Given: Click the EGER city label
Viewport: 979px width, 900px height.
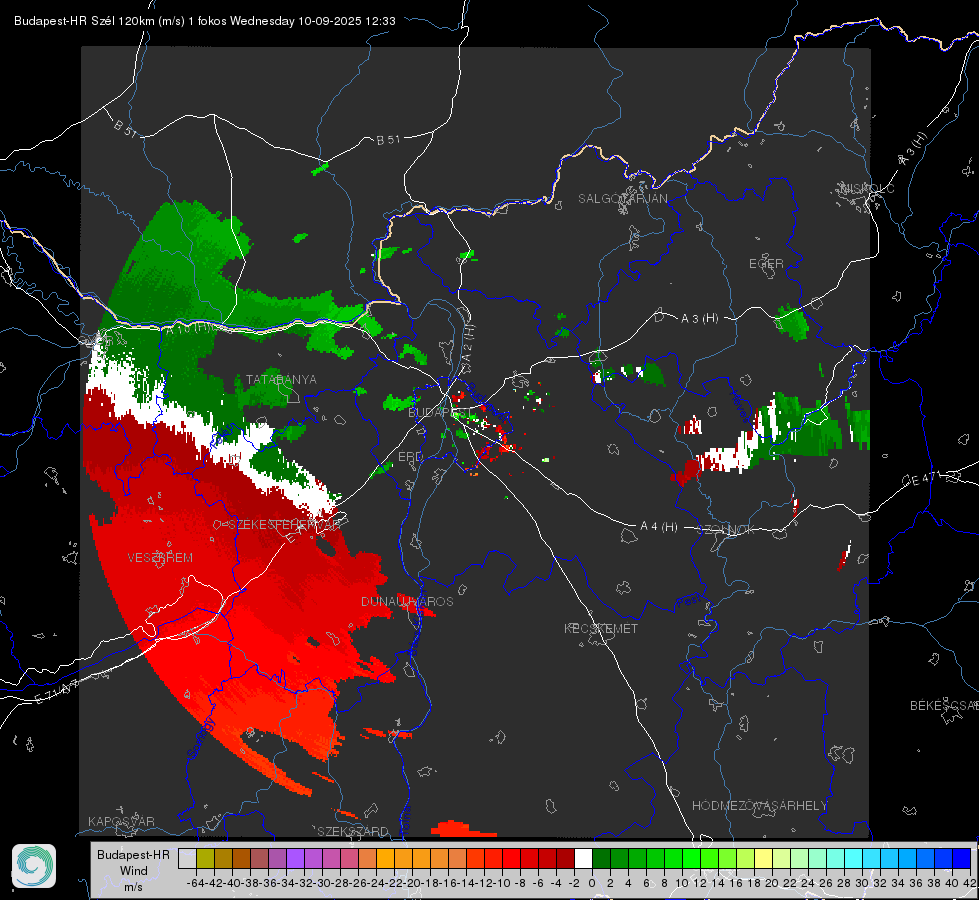Looking at the screenshot, I should coord(766,264).
